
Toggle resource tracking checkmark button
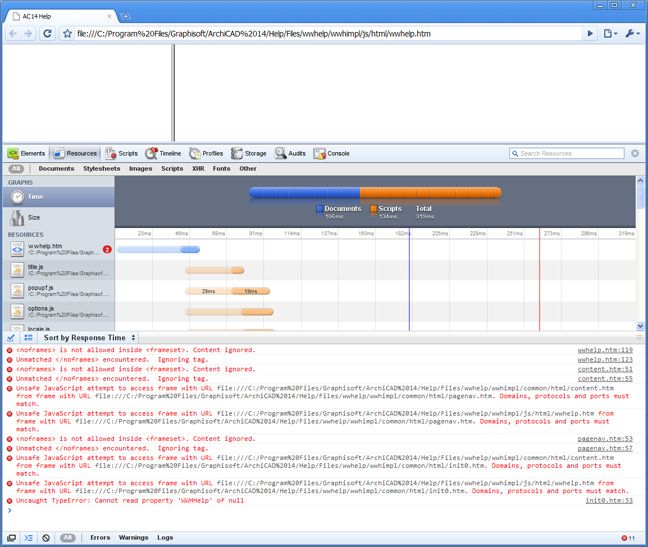11,338
